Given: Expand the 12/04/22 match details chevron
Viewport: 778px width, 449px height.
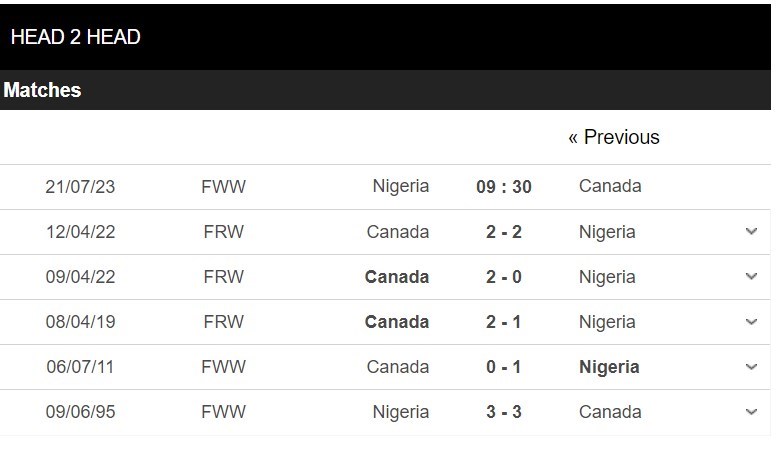Looking at the screenshot, I should point(751,231).
